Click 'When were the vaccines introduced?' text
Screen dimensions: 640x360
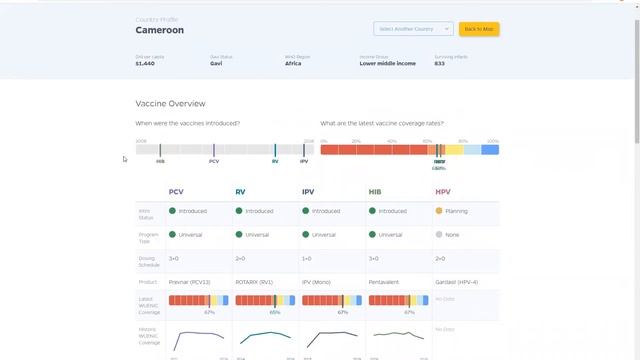tap(188, 123)
